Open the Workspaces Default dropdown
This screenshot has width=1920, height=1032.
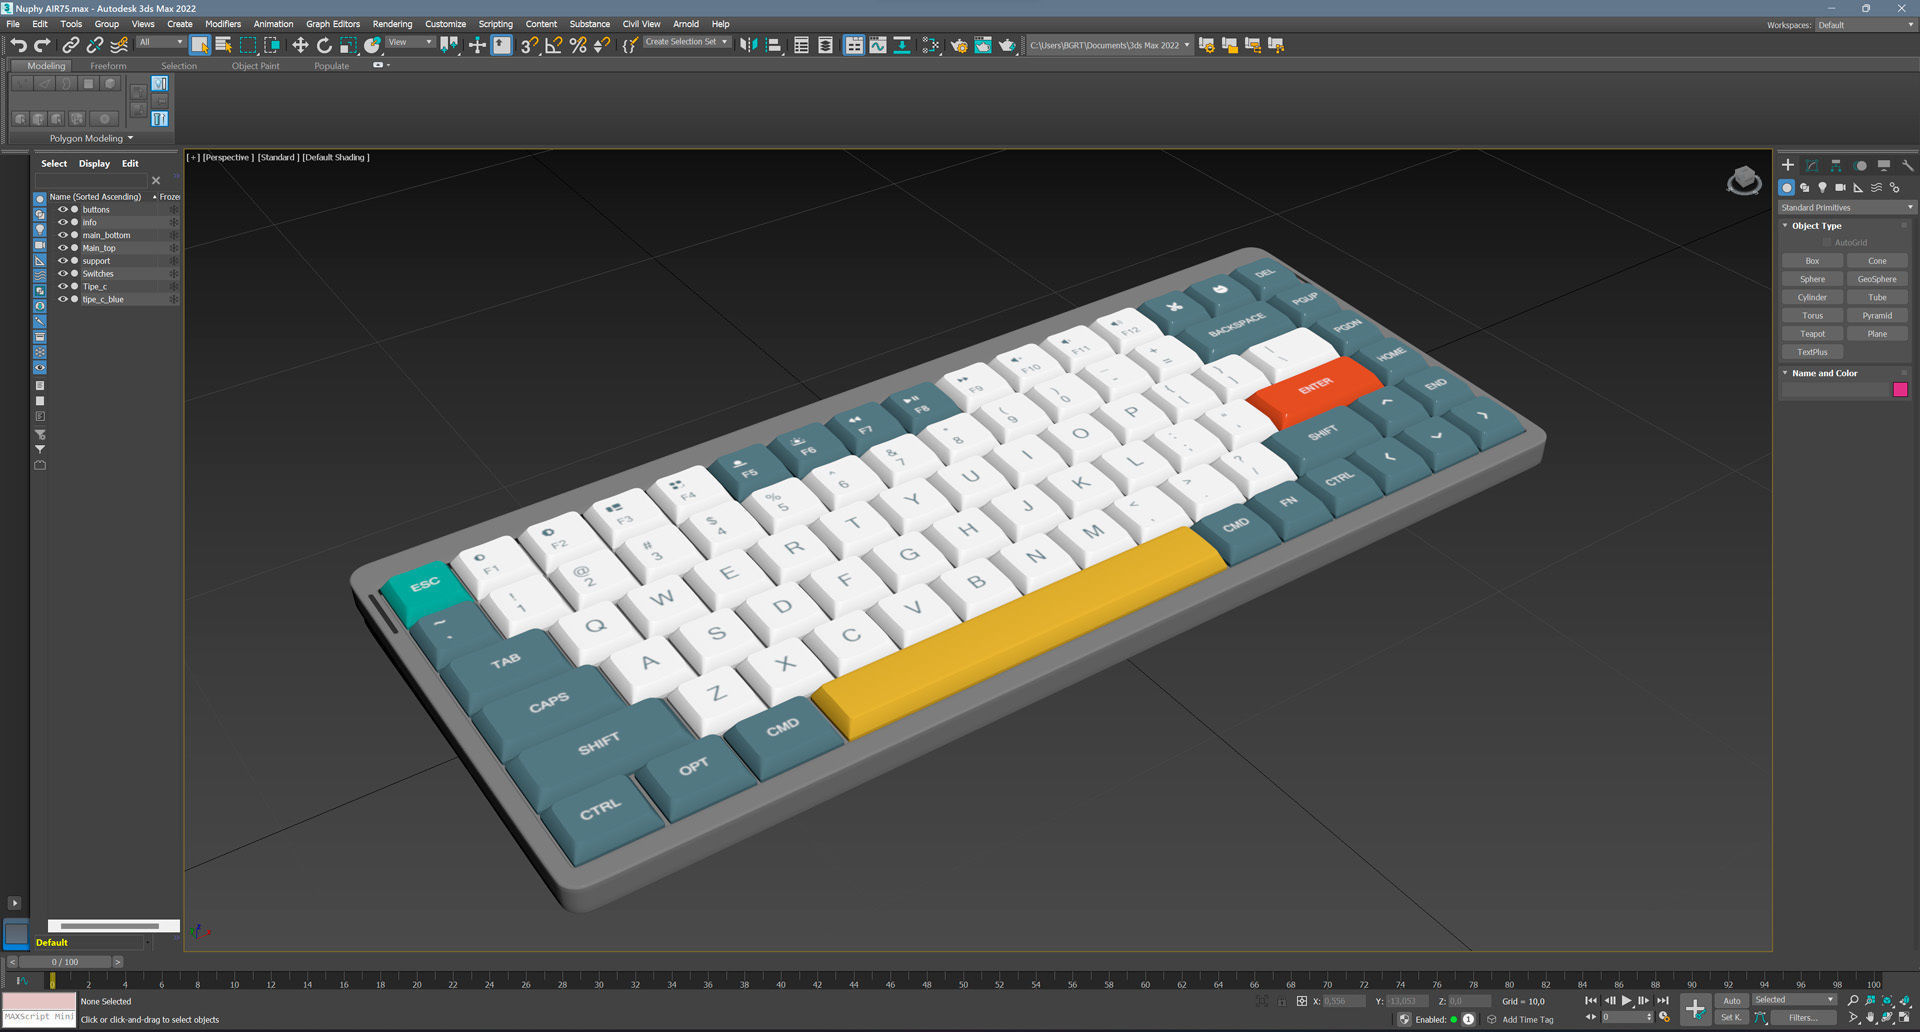(1865, 25)
